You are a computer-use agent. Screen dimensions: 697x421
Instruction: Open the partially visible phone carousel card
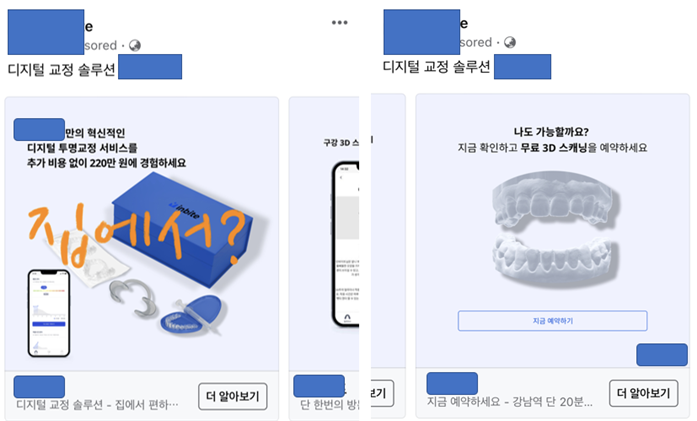coord(324,258)
